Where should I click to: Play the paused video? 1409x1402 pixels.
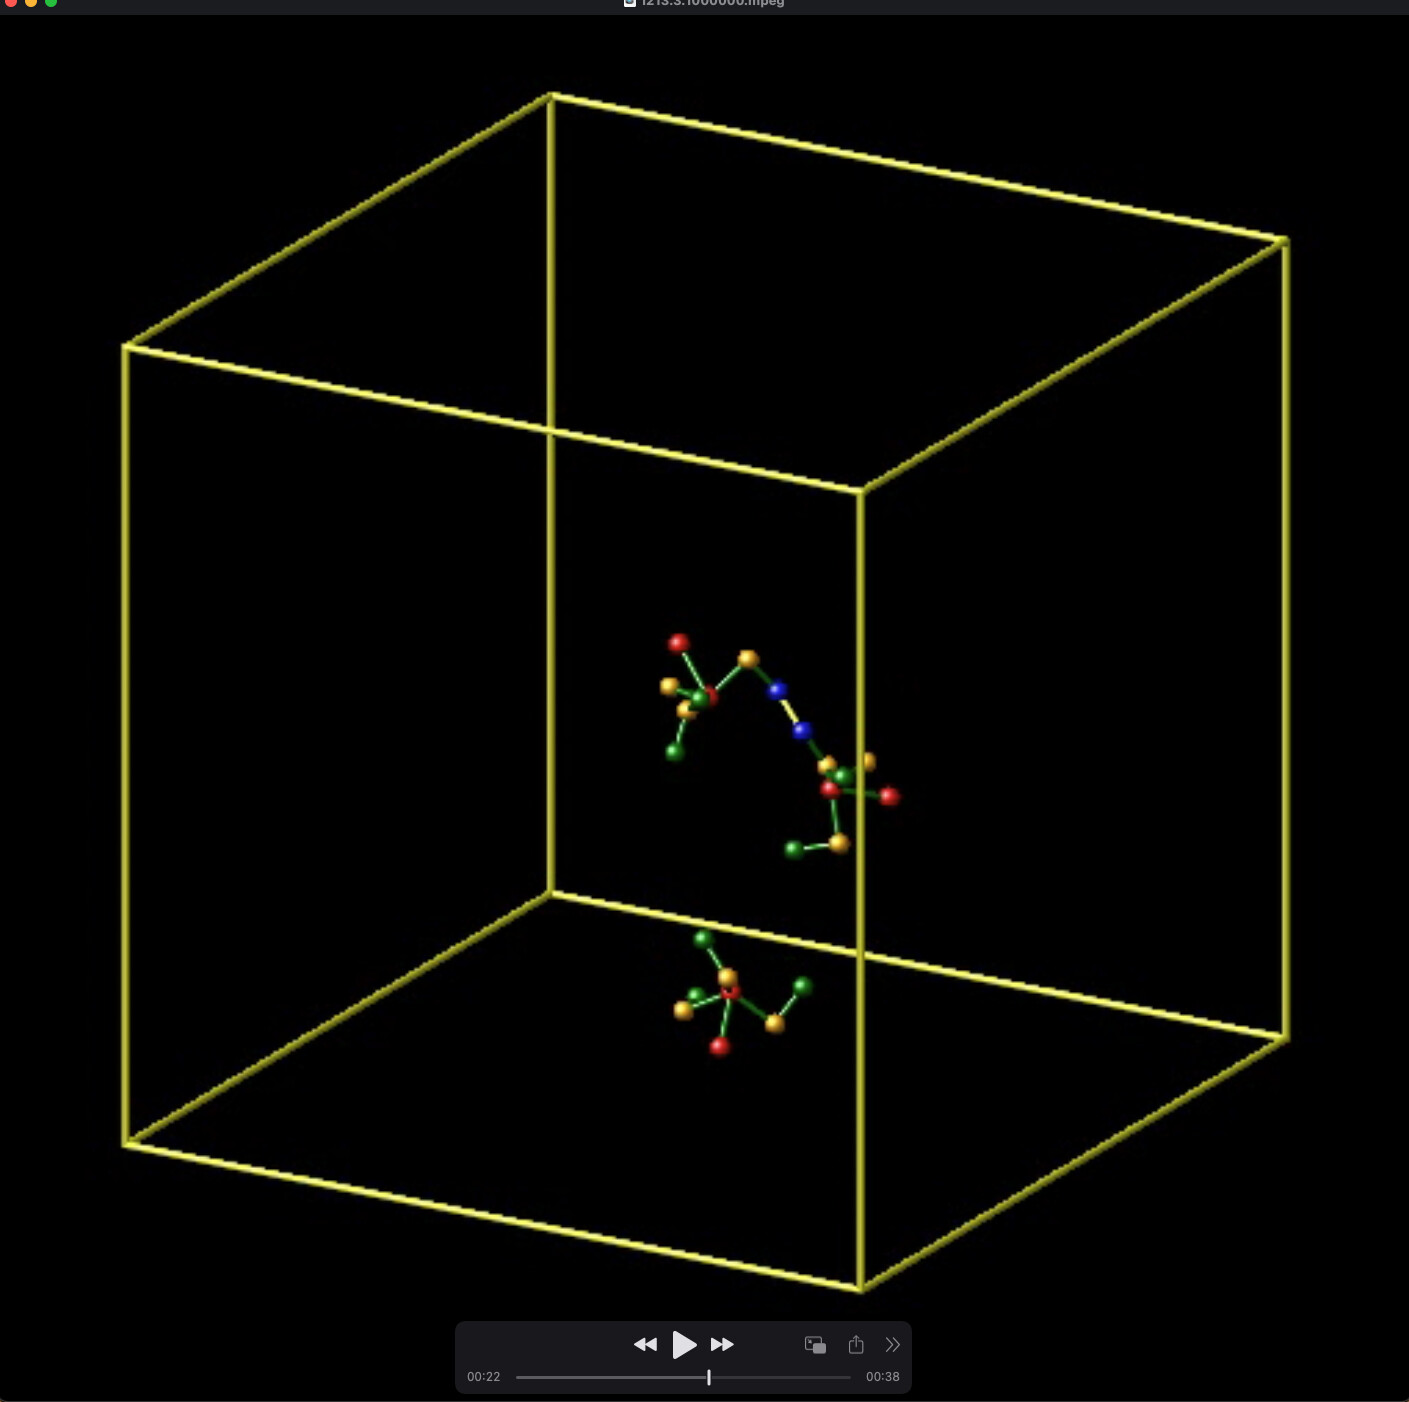click(x=684, y=1345)
